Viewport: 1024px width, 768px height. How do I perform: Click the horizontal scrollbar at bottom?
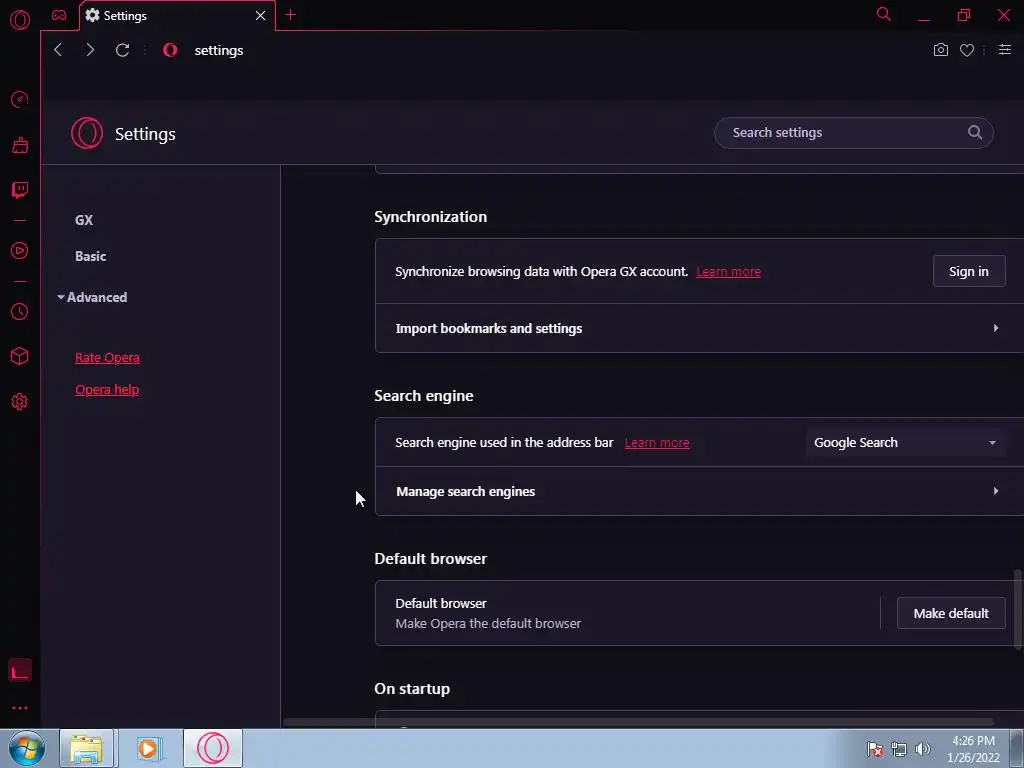coord(639,722)
